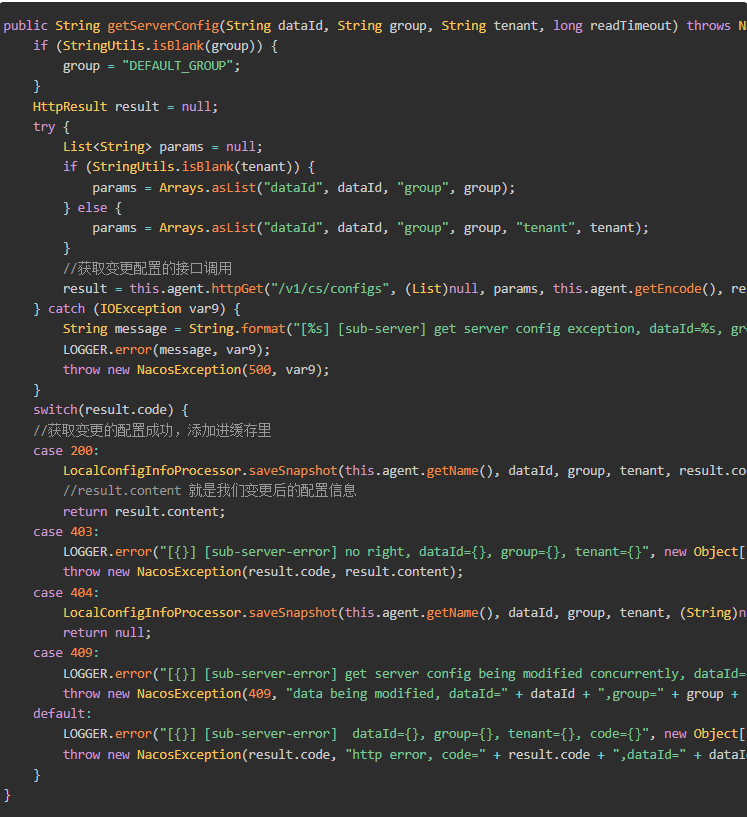Click IOException in the catch clause
This screenshot has width=747, height=817.
[x=141, y=309]
